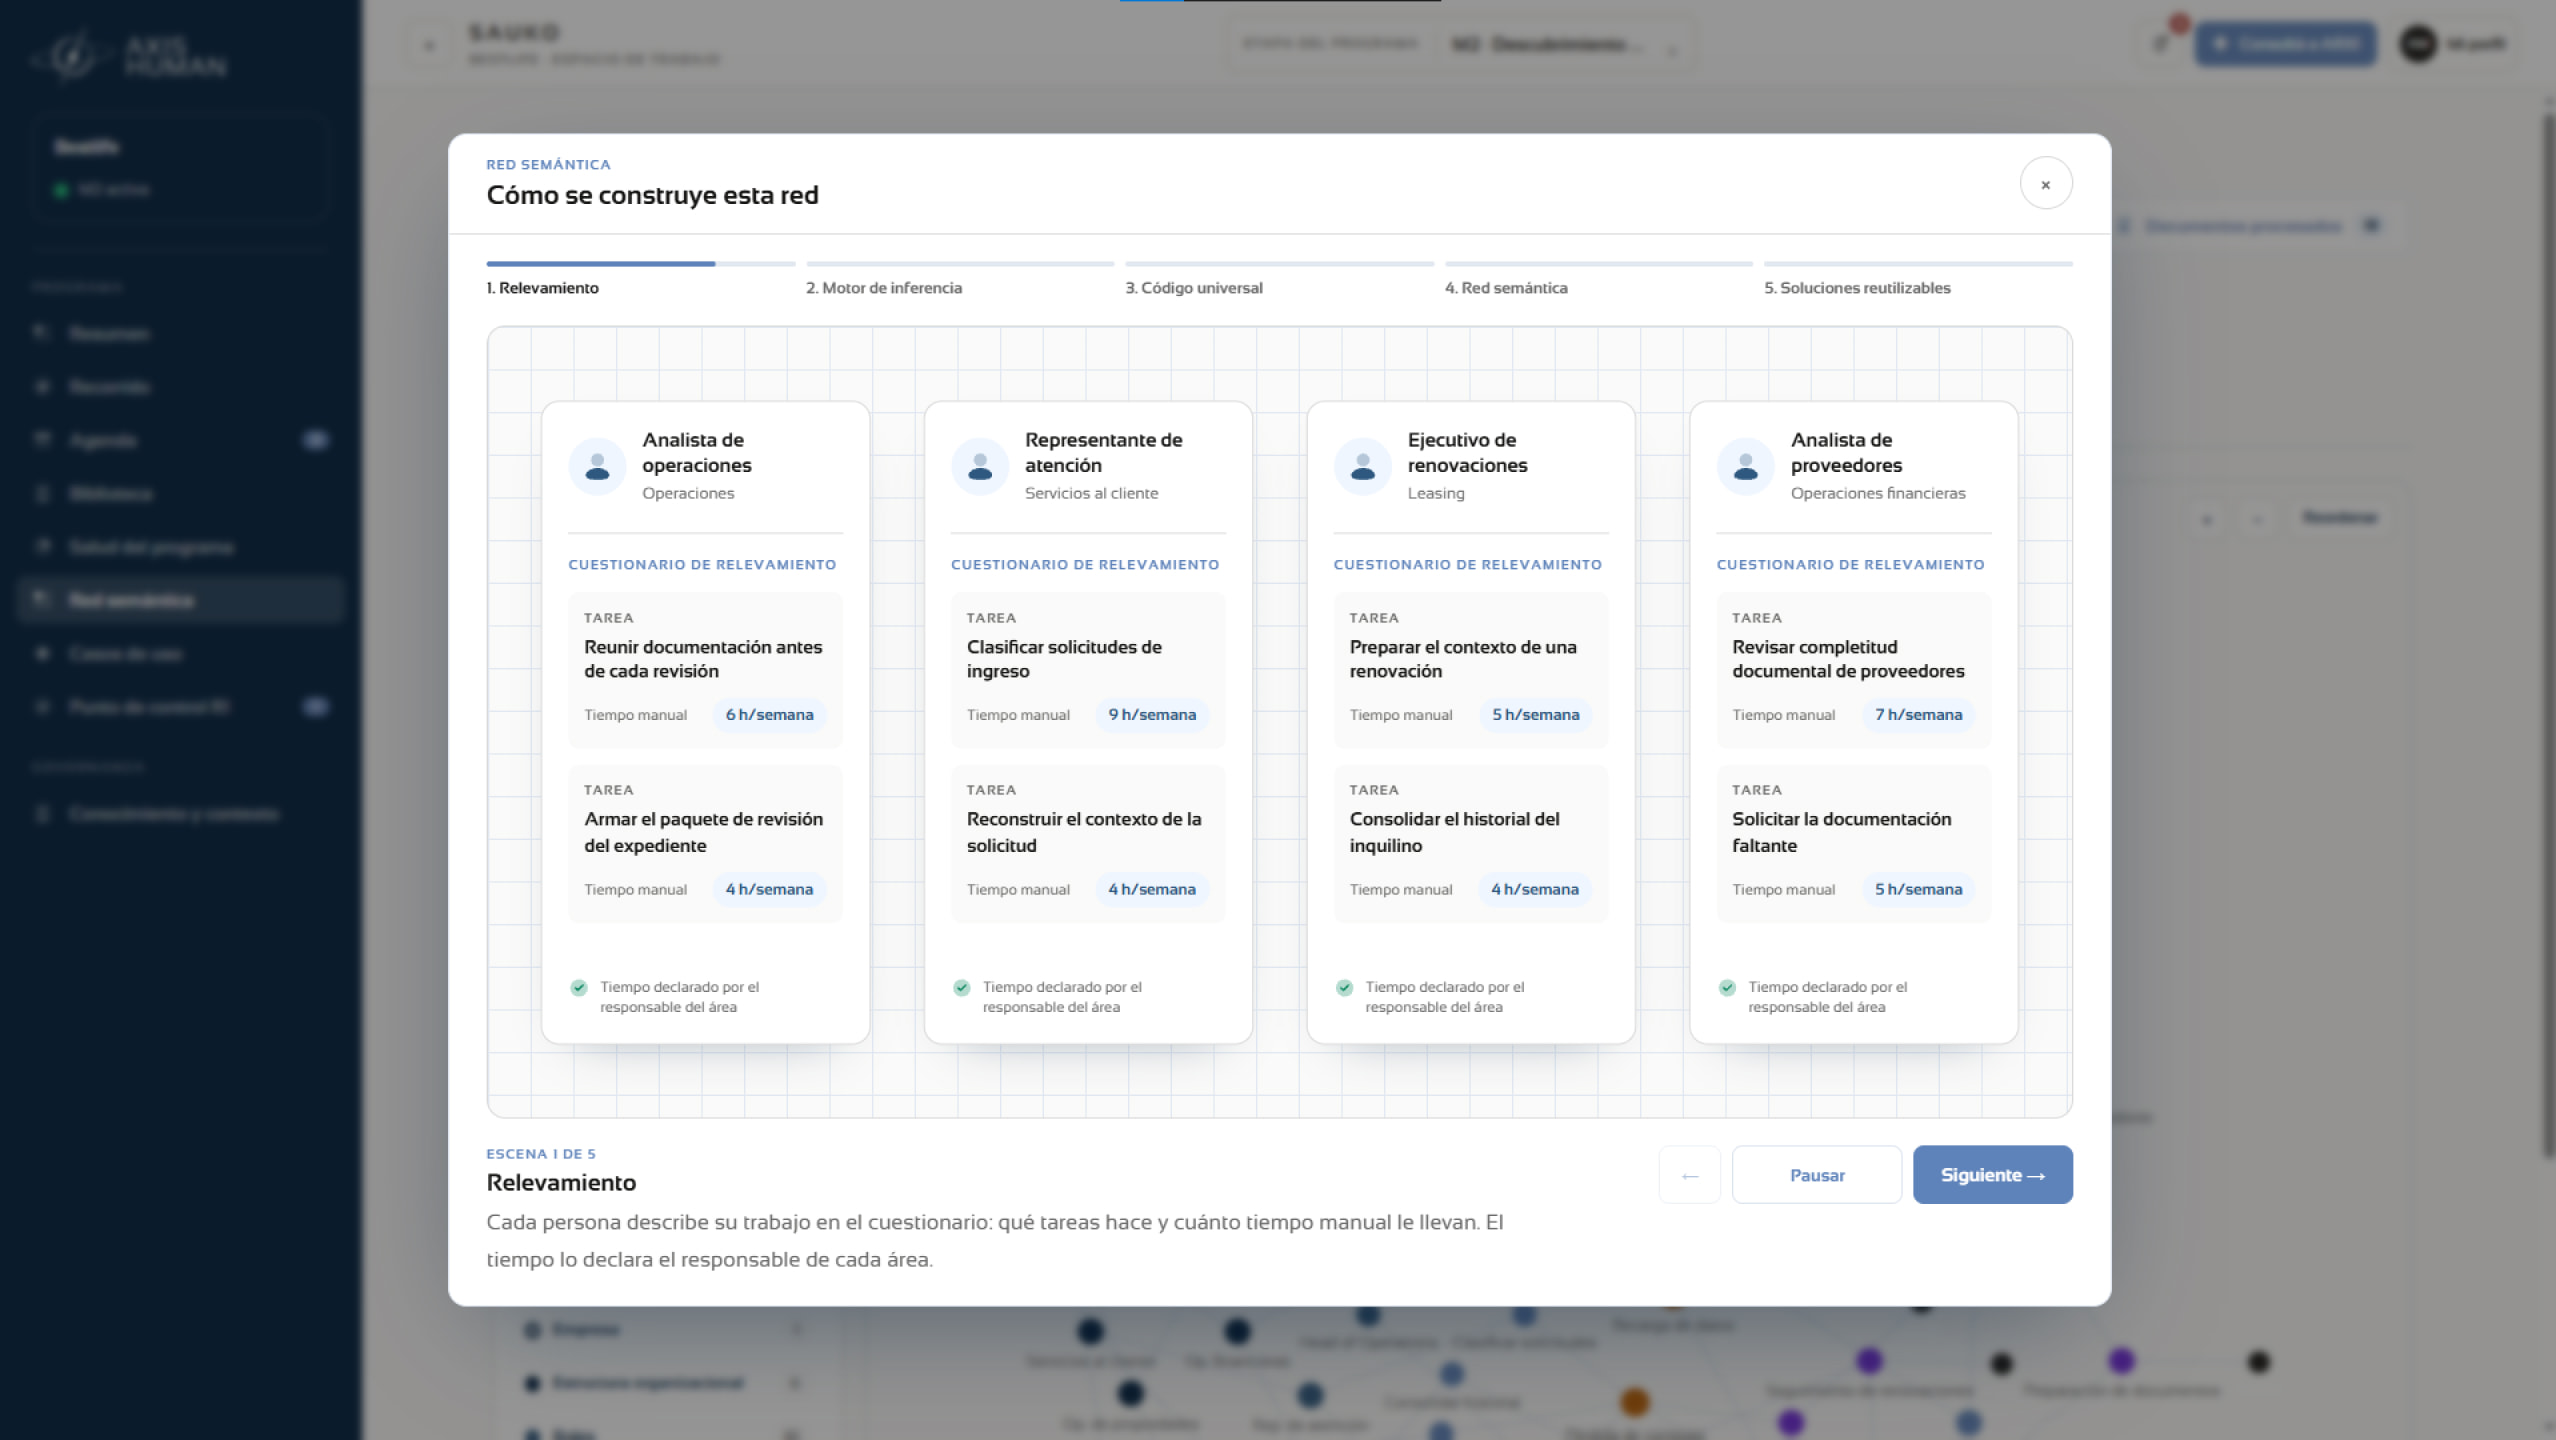Click the progress bar under 'Relevamiento' step

[641, 264]
